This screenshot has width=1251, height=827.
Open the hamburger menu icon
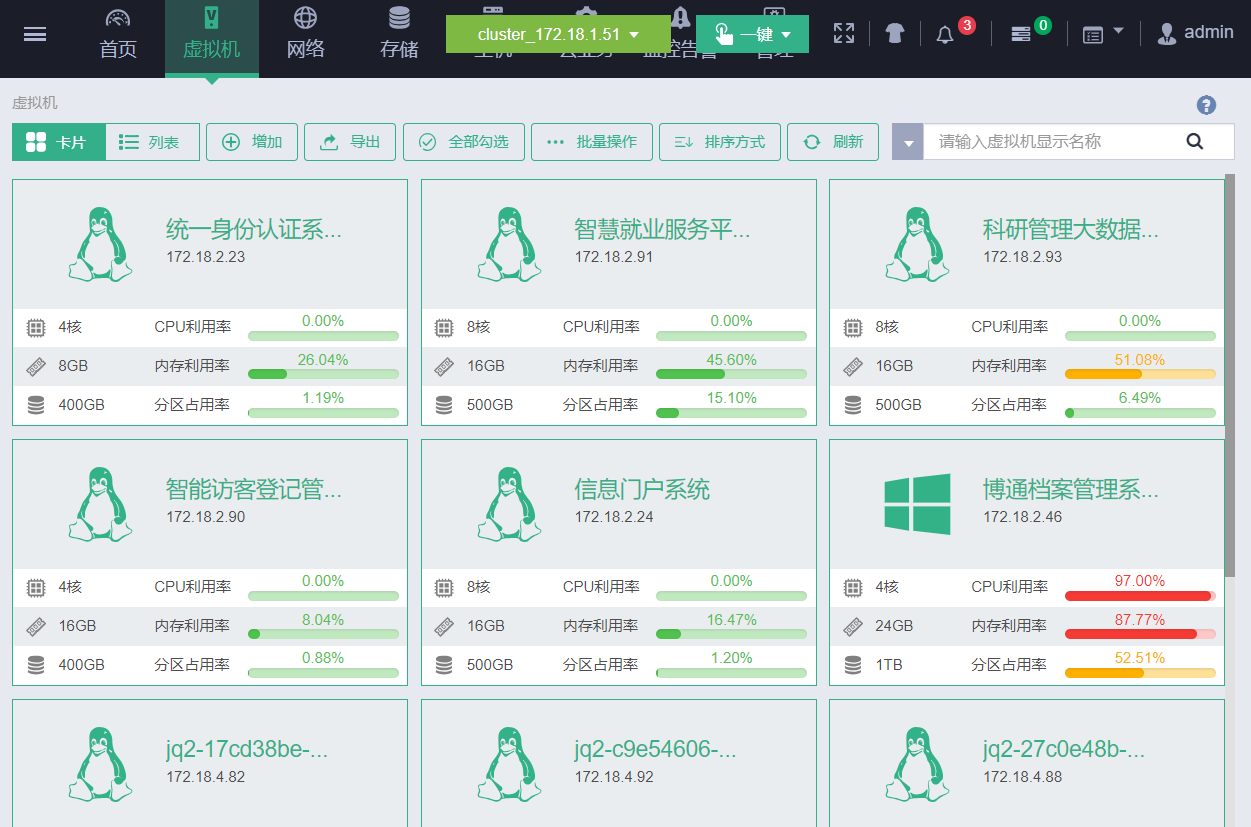point(35,35)
